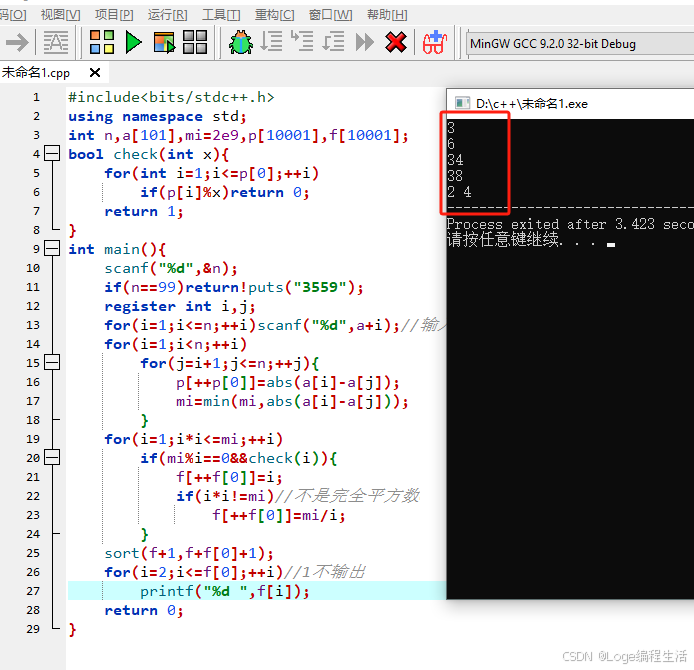Image resolution: width=694 pixels, height=670 pixels.
Task: Click the '#include<bits/stdc++.h>' line
Action: point(171,97)
